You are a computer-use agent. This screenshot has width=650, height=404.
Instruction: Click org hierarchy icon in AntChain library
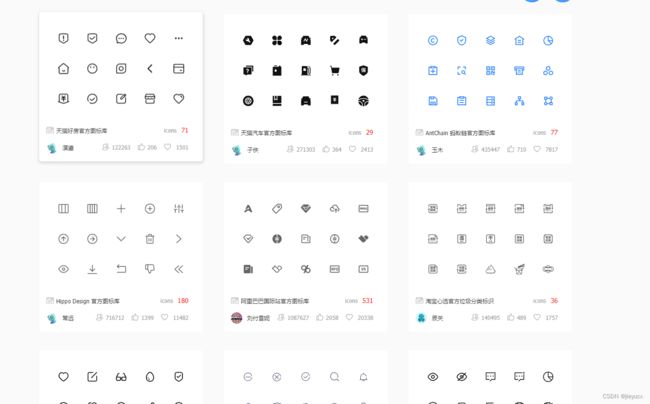click(x=519, y=101)
